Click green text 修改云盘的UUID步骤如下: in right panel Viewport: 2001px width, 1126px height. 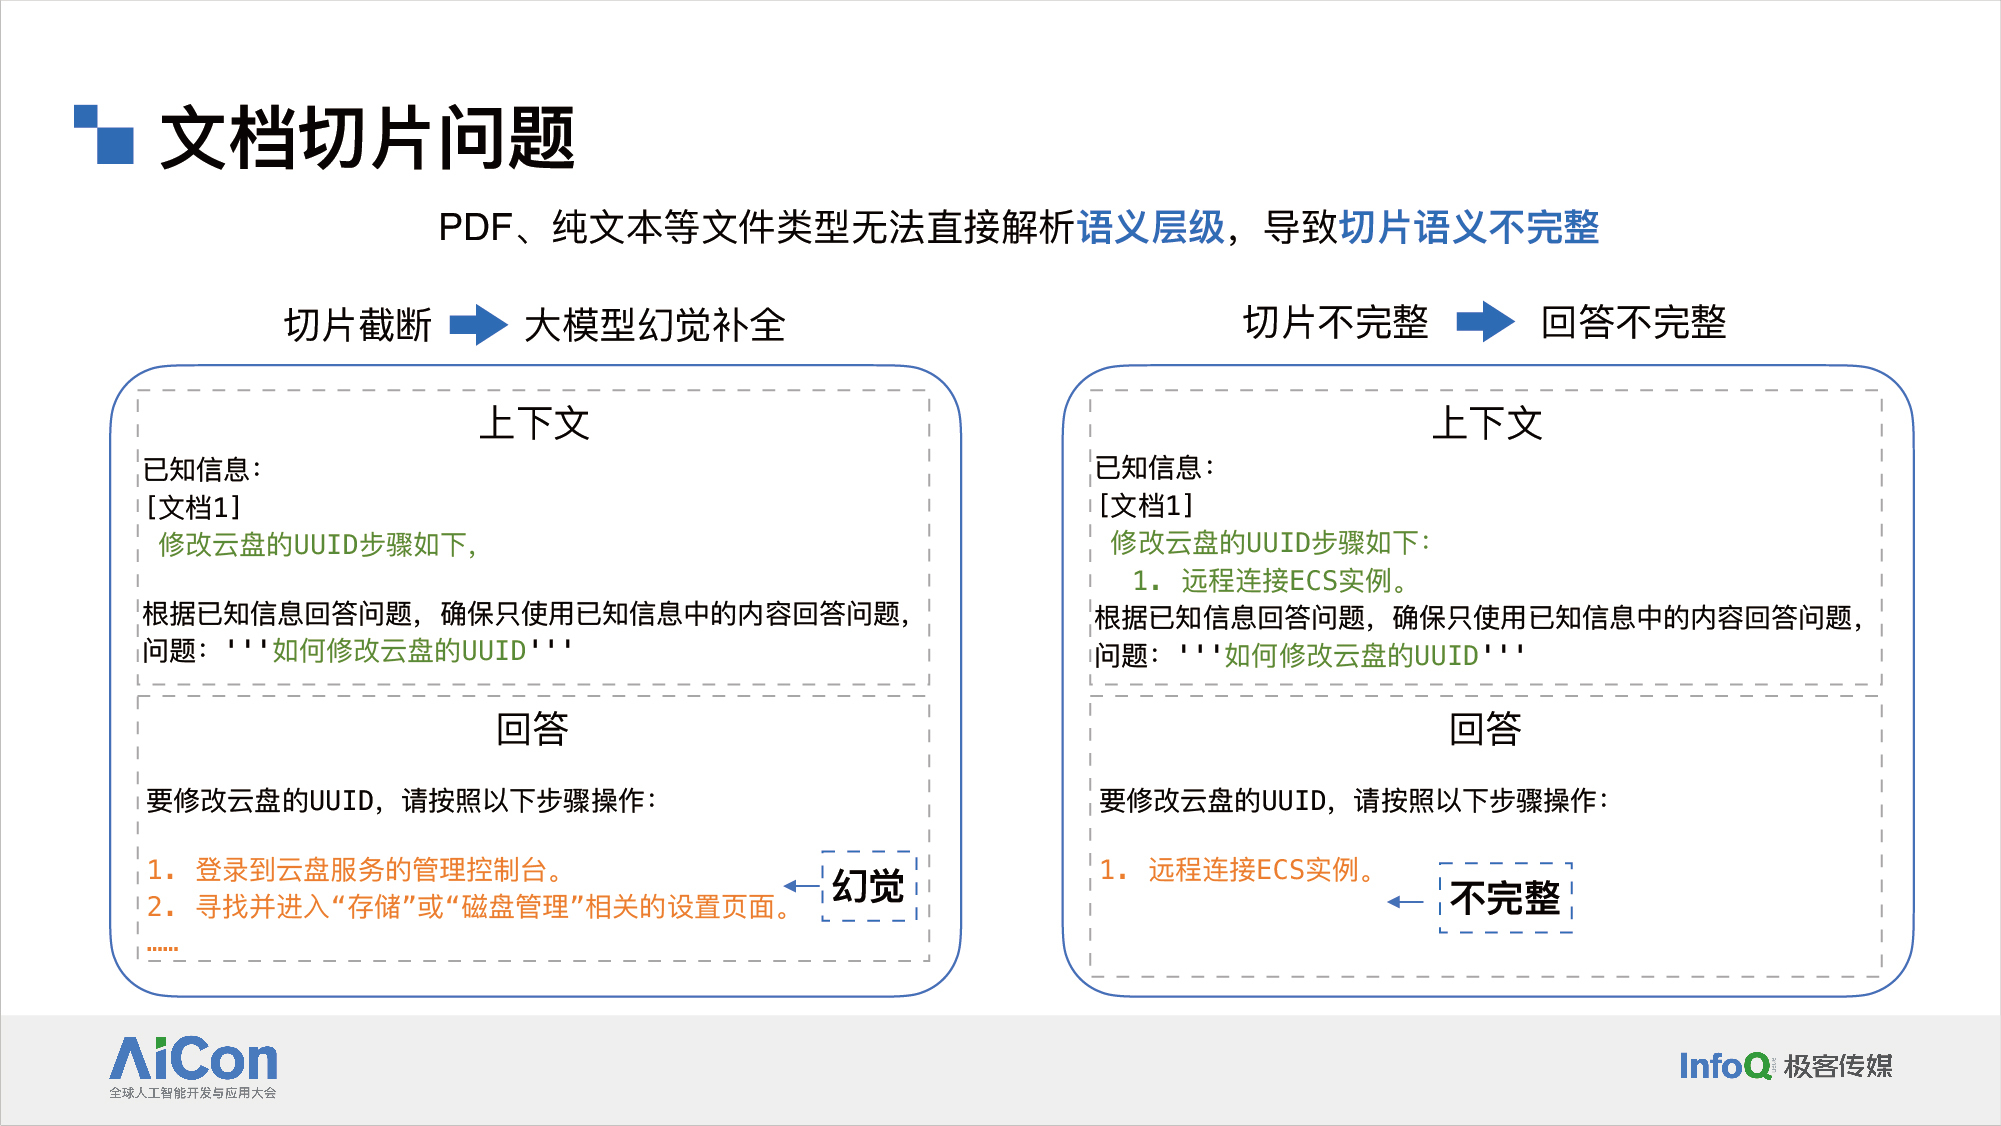point(1271,543)
